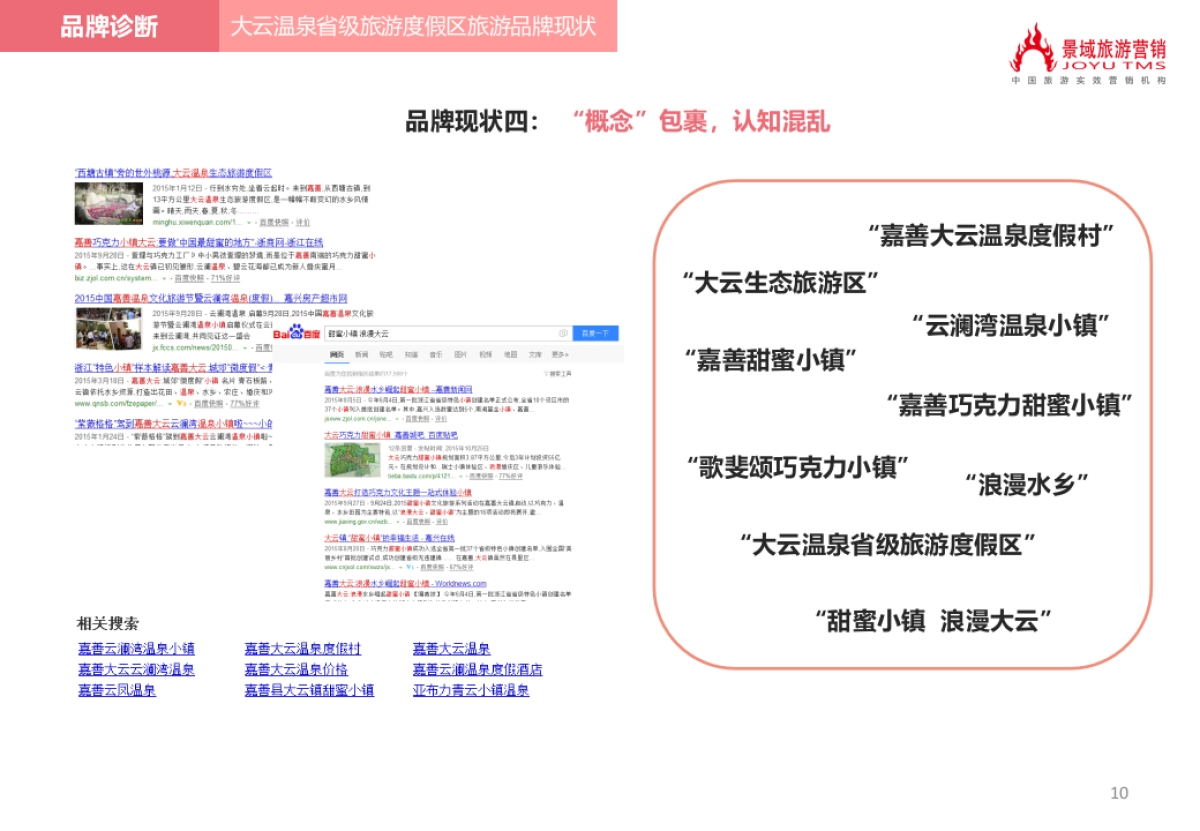Expand the snapshot arrow next to minghu.xiwenquan.com
Viewport: 1200px width, 831px height.
point(249,222)
